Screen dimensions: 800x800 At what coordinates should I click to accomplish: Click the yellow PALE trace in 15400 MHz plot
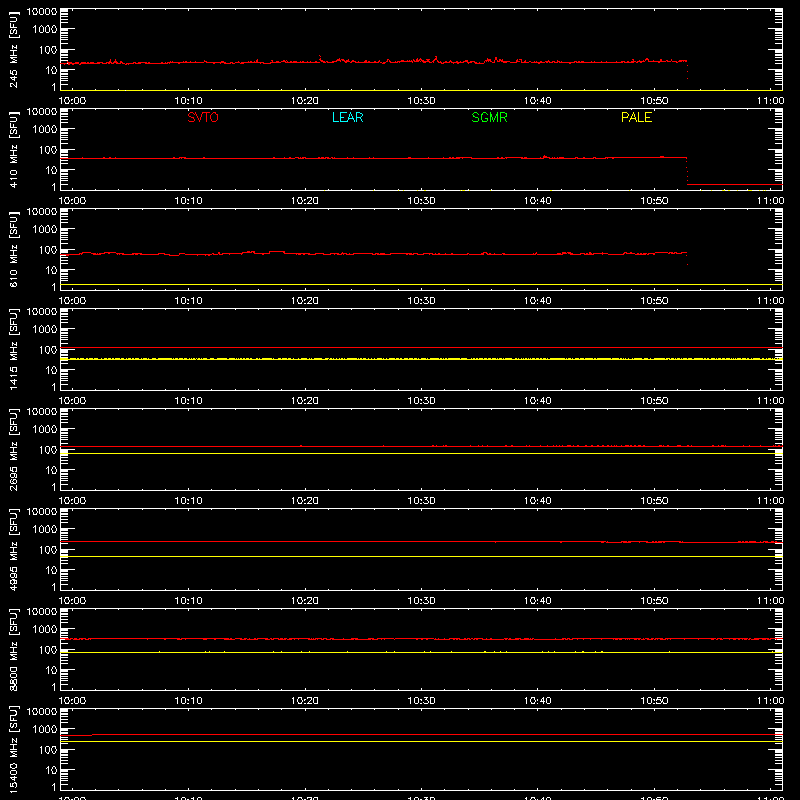tap(421, 741)
